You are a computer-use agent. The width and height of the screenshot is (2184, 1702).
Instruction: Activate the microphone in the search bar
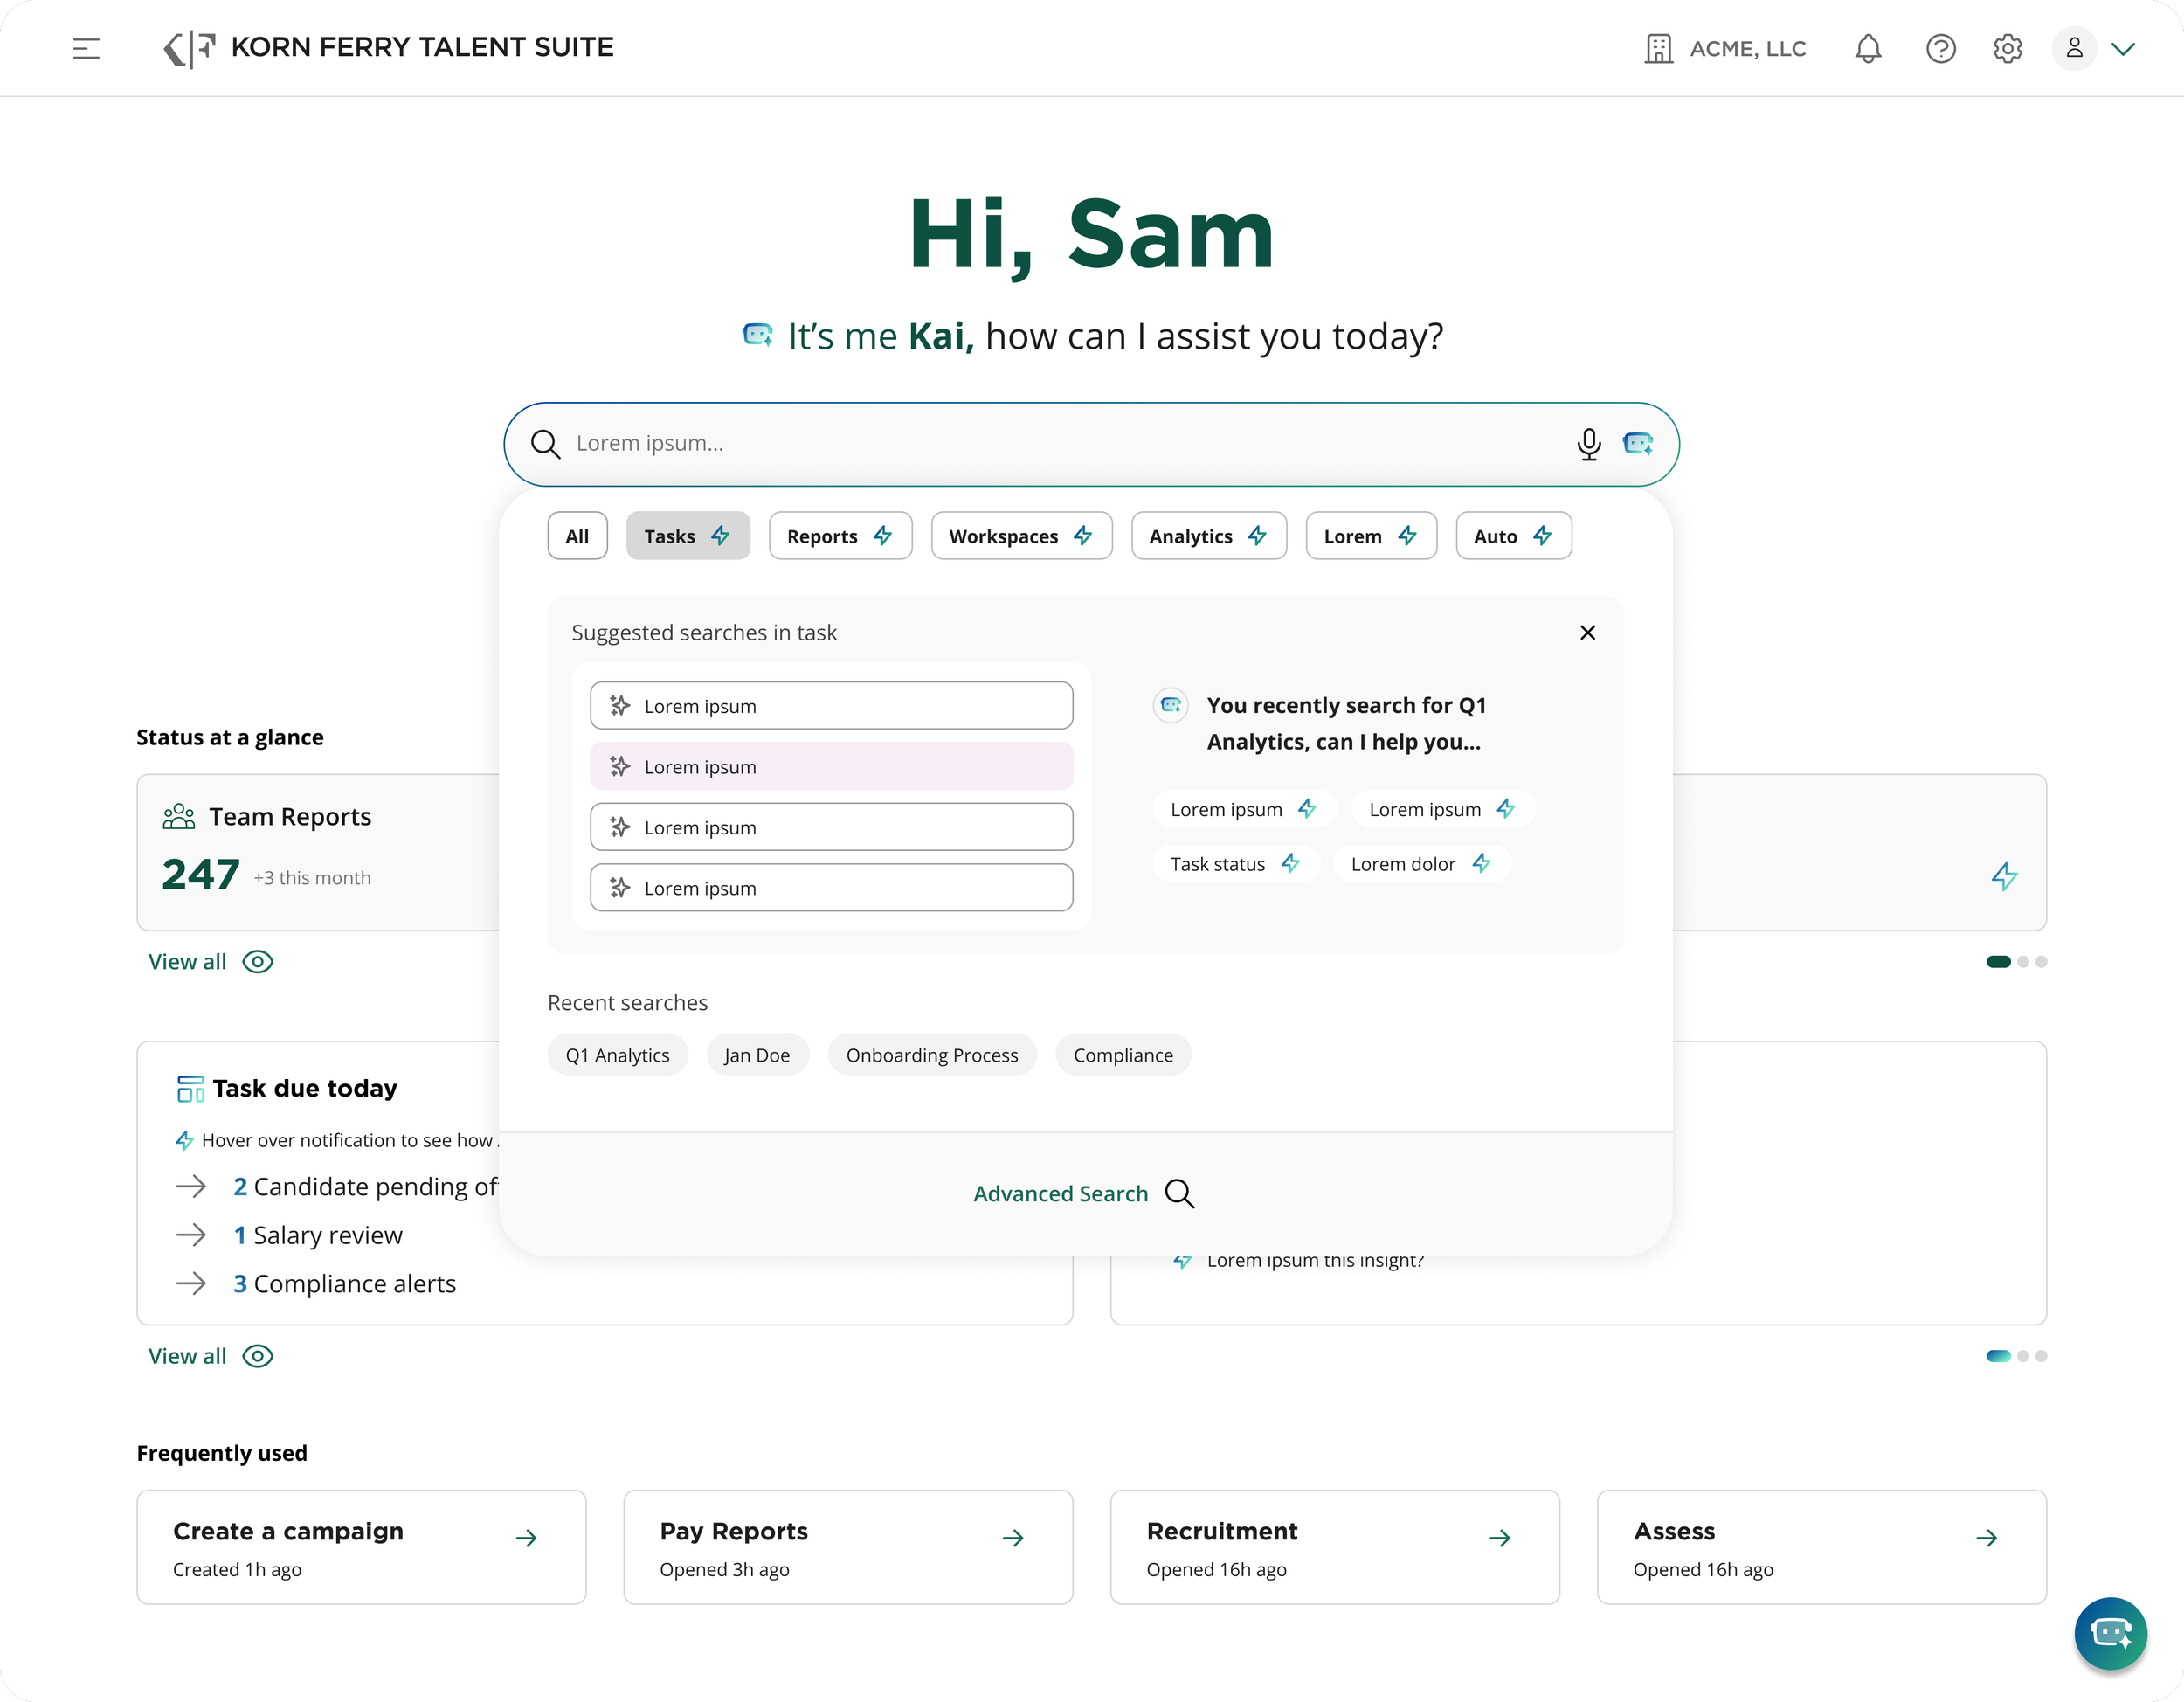(x=1589, y=444)
